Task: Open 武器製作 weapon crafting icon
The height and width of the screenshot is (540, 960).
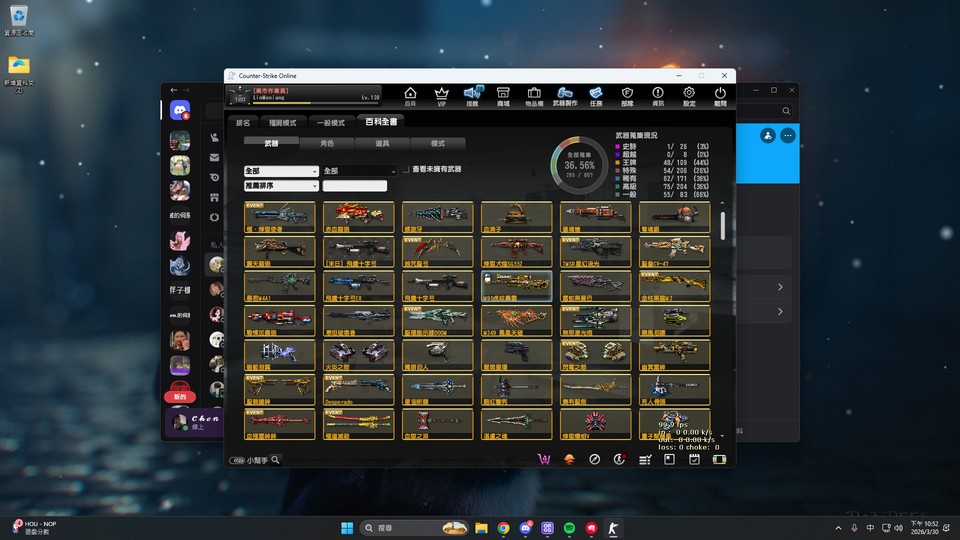Action: (x=565, y=95)
